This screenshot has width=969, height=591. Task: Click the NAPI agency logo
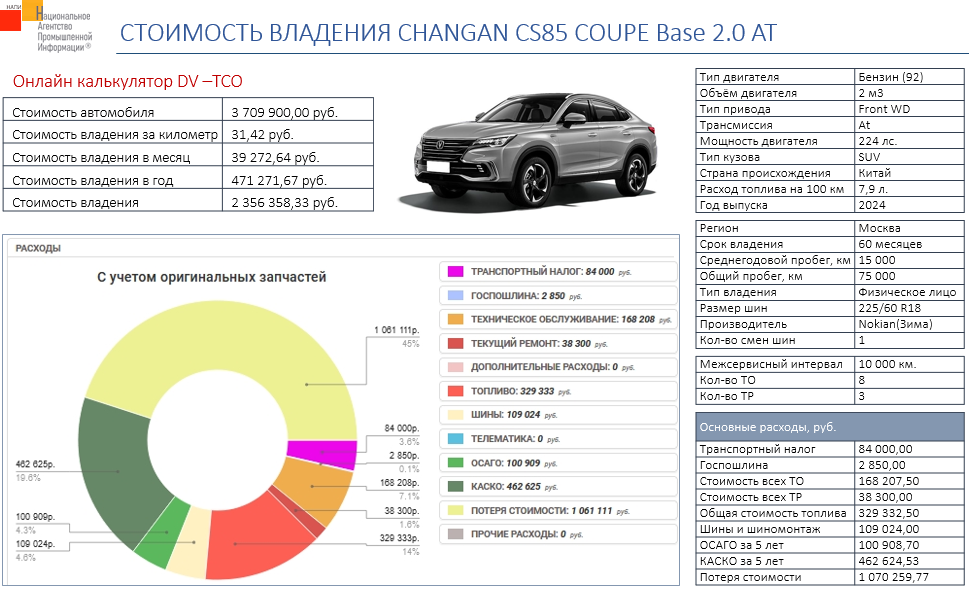tap(47, 27)
